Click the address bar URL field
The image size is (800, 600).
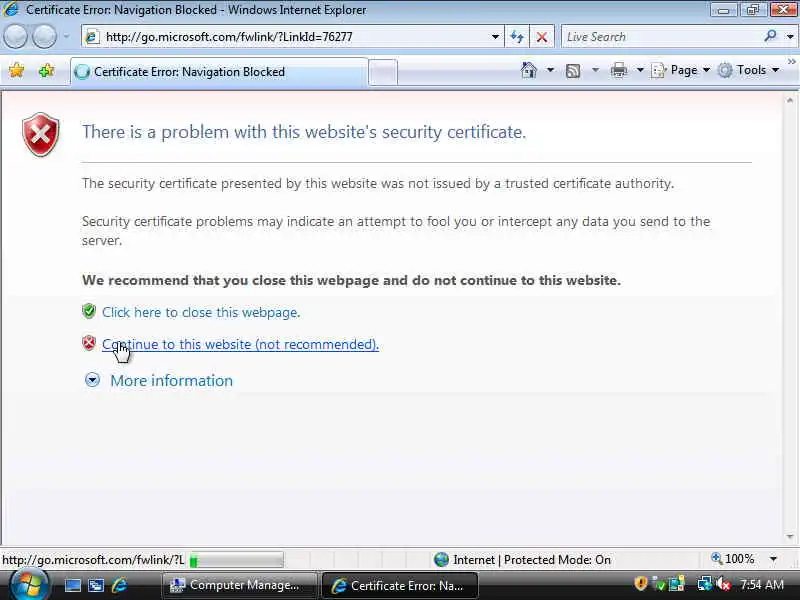[291, 37]
